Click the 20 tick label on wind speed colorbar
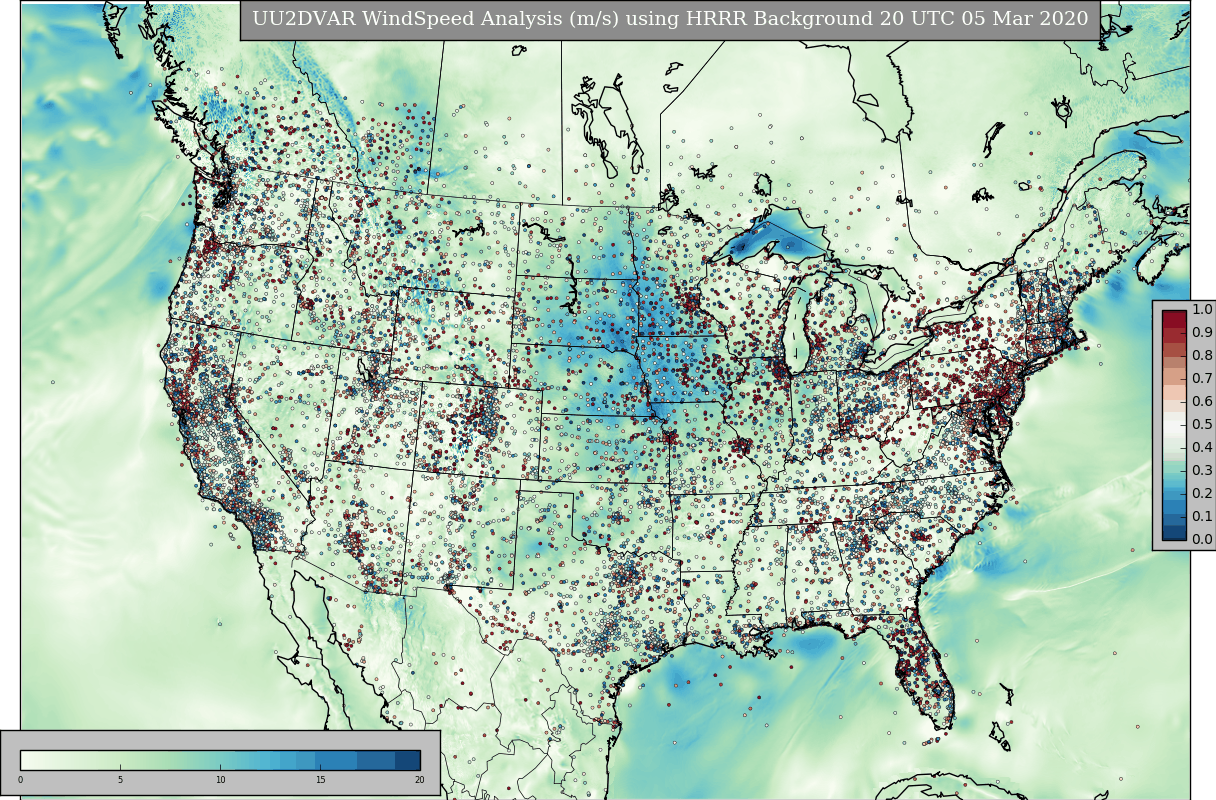1216x800 pixels. click(419, 780)
